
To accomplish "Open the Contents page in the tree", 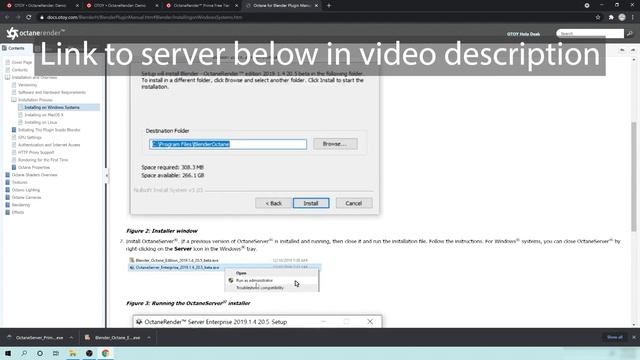I will point(20,70).
